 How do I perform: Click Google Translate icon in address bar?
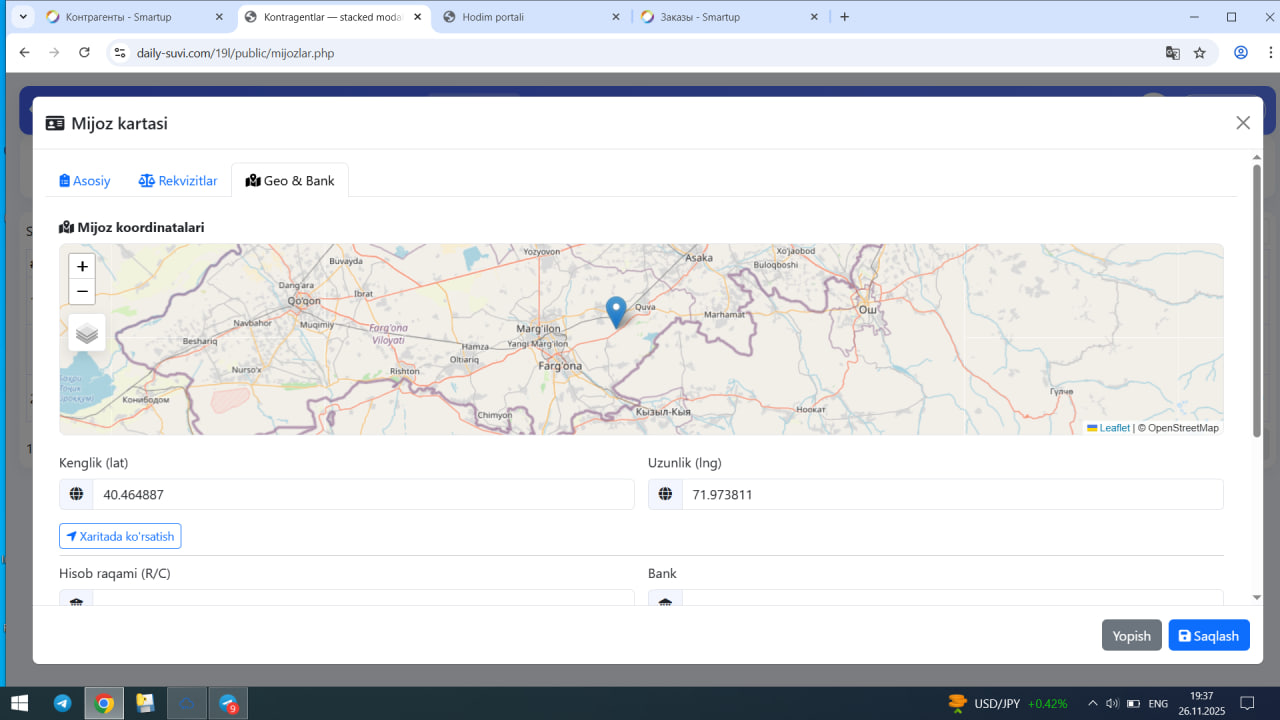pyautogui.click(x=1173, y=53)
